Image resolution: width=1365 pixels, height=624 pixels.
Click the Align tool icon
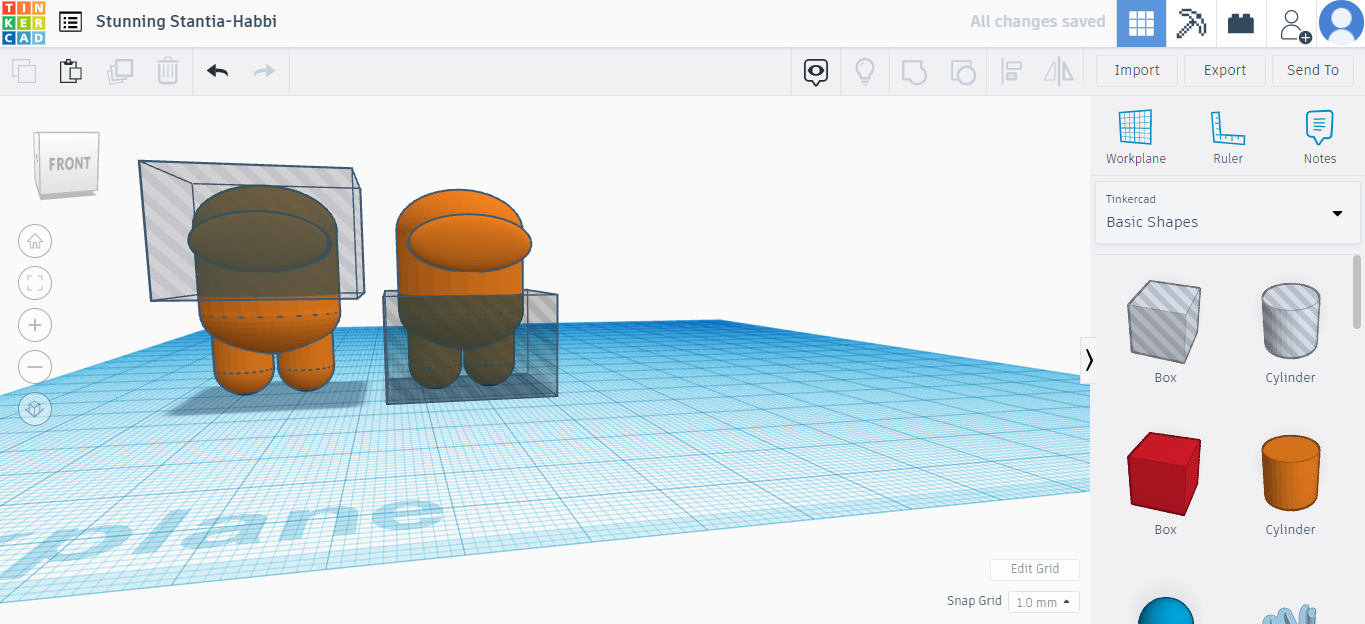point(1011,71)
